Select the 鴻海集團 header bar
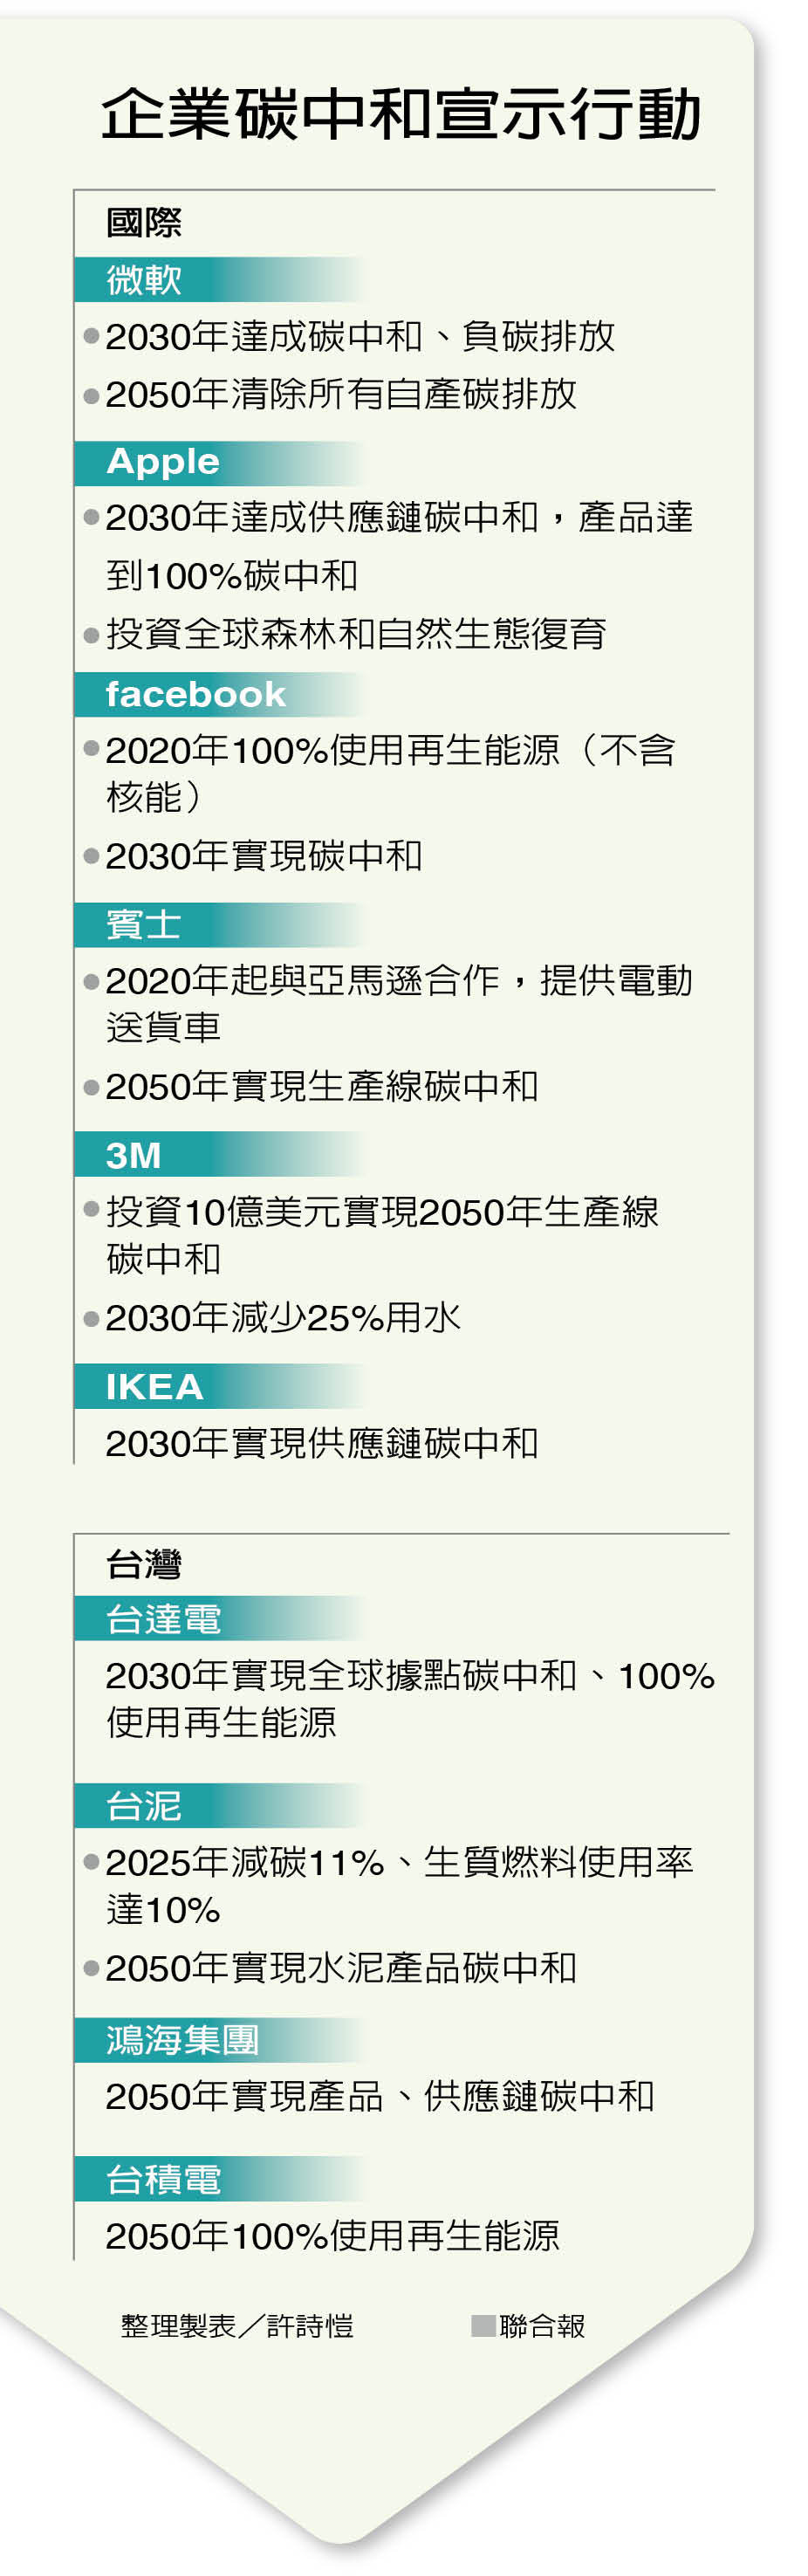Viewport: 808px width, 2576px height. [220, 2039]
